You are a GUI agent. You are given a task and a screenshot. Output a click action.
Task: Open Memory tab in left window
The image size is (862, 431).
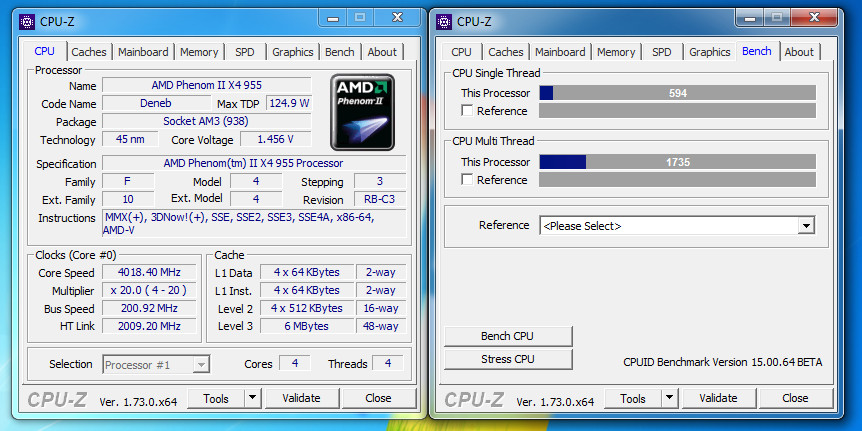click(x=199, y=52)
